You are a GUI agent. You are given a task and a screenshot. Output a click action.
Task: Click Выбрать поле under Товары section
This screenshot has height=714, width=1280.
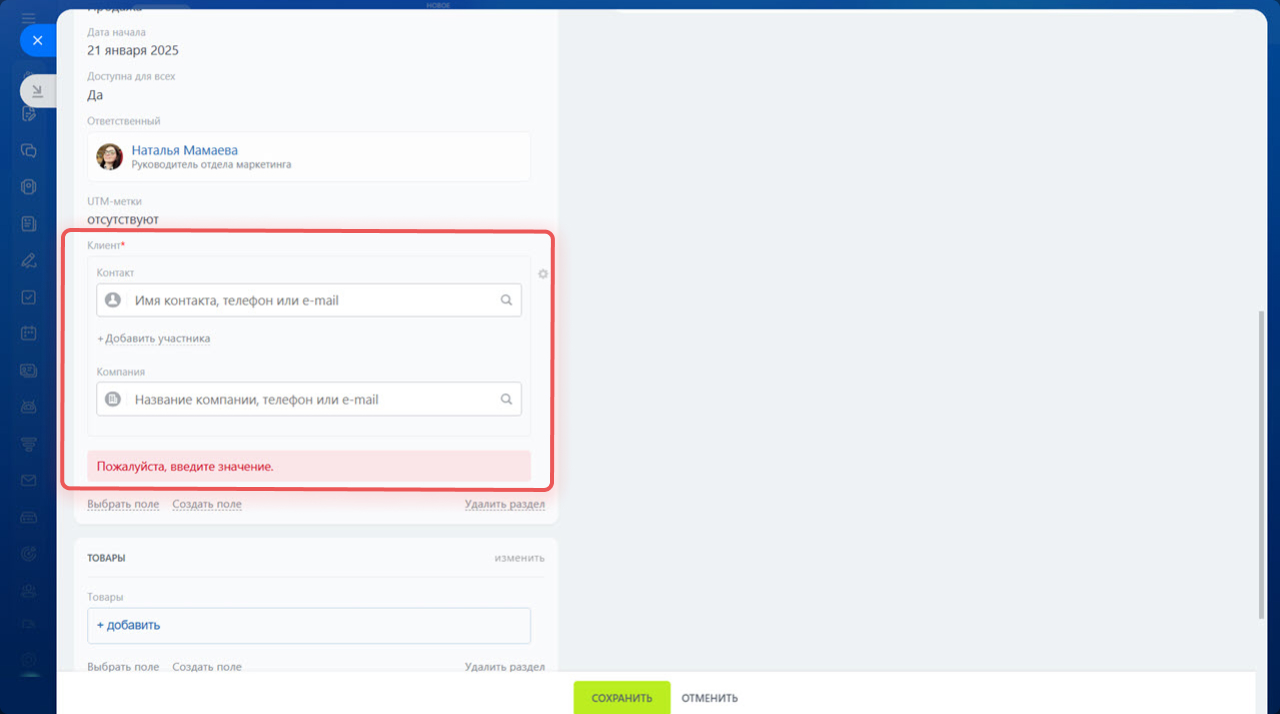[x=123, y=667]
